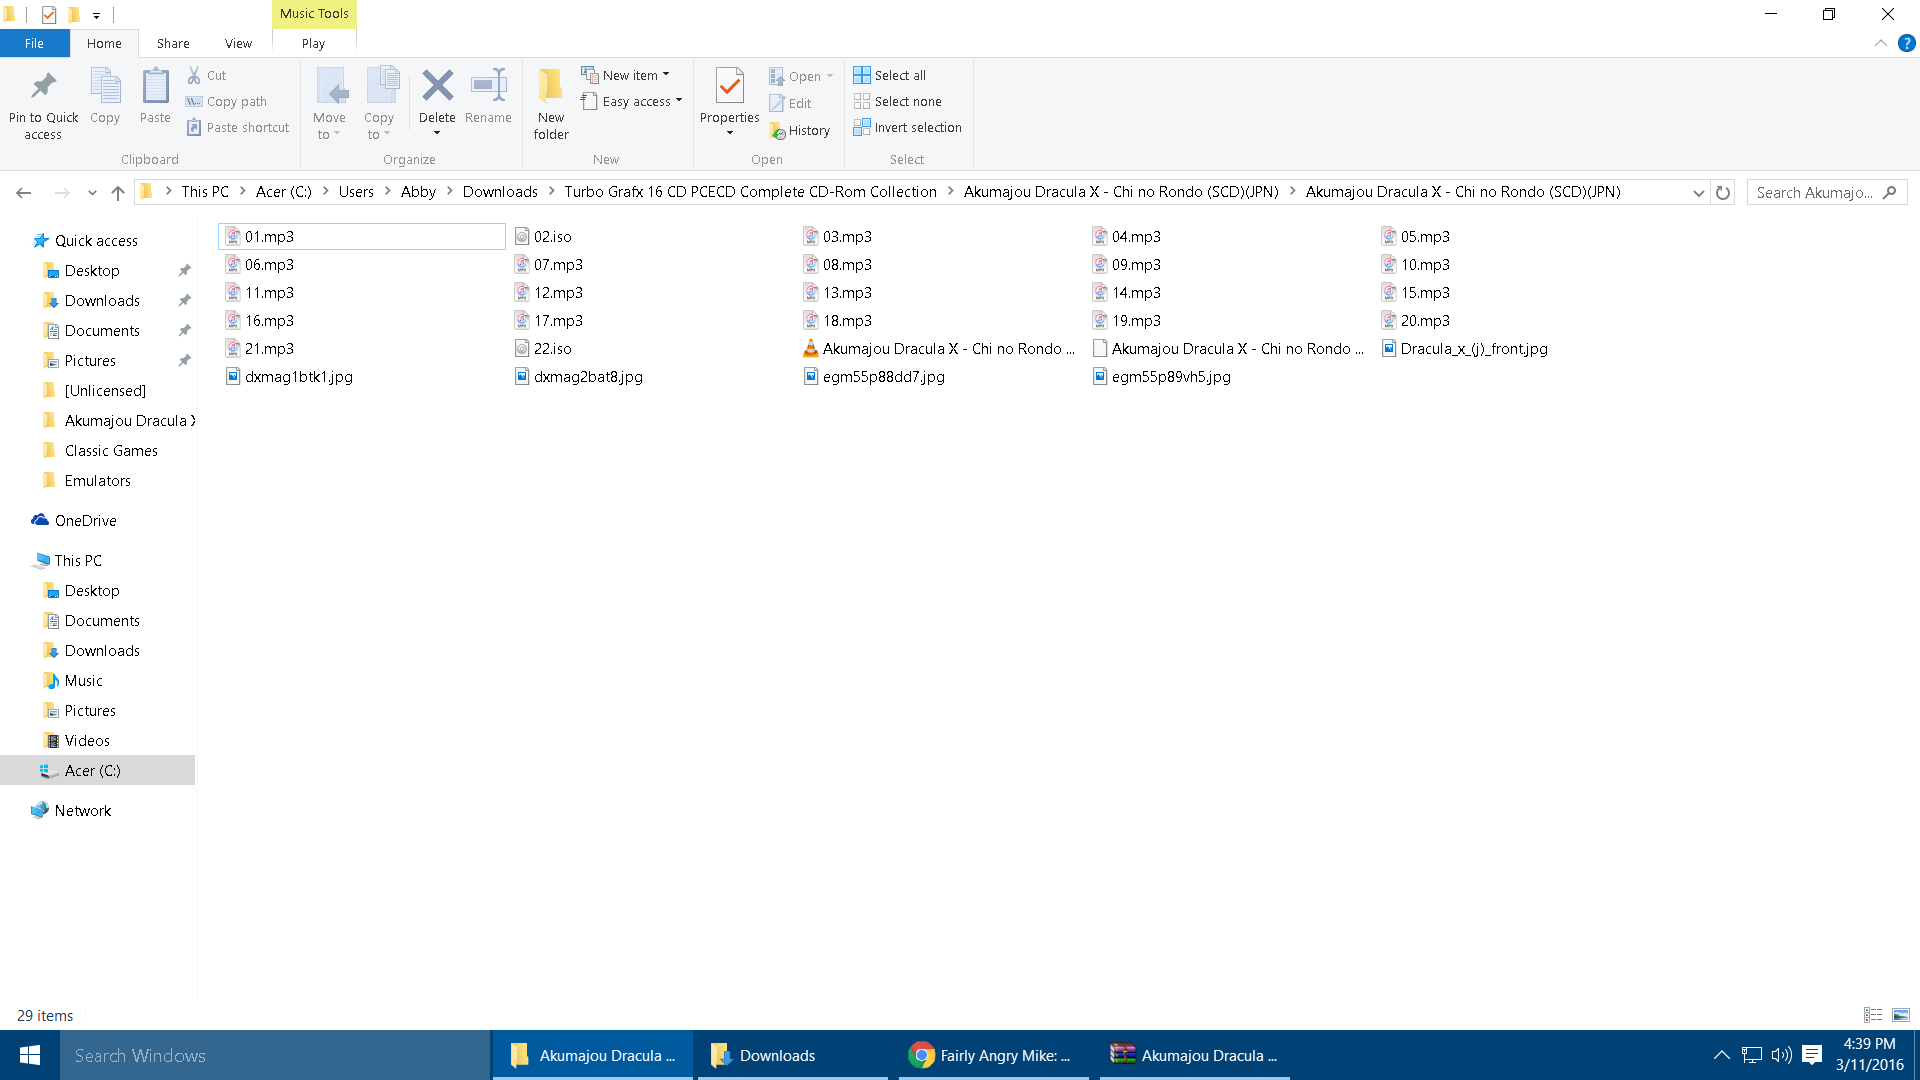Click Users in address breadcrumb
The width and height of the screenshot is (1920, 1080).
click(356, 192)
